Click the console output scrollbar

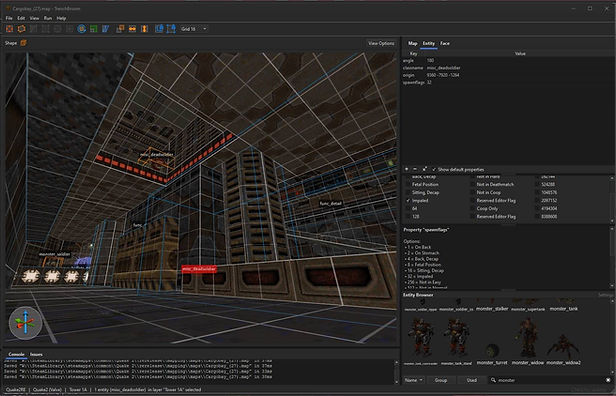pos(396,372)
